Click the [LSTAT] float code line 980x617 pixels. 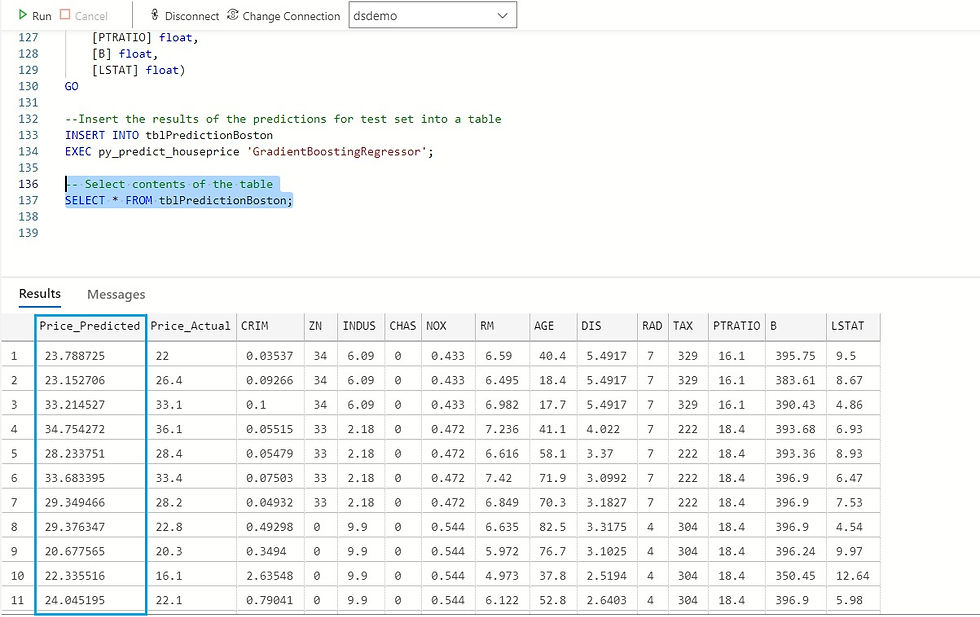click(x=139, y=70)
